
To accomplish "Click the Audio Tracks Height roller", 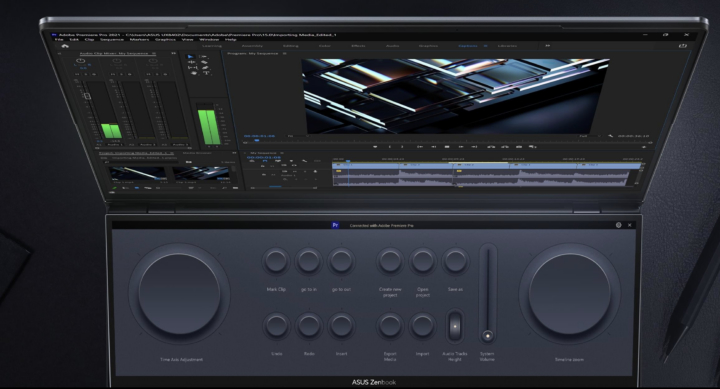I will pos(455,327).
